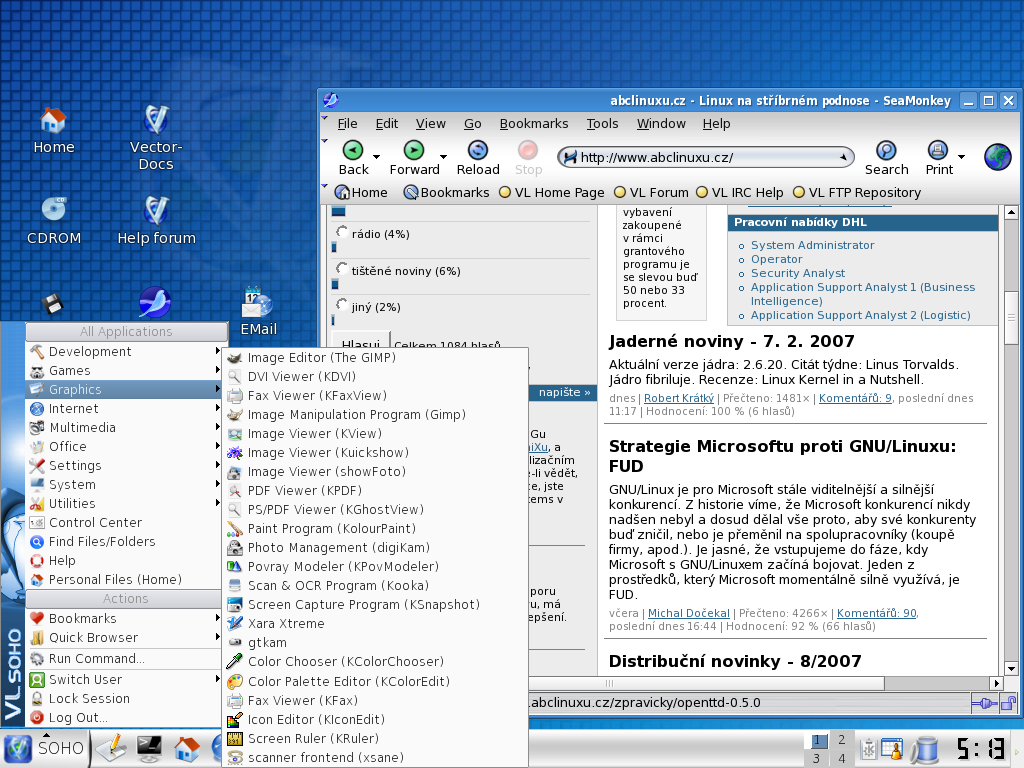This screenshot has width=1024, height=768.
Task: Select the jiný (2%) poll option
Action: 342,304
